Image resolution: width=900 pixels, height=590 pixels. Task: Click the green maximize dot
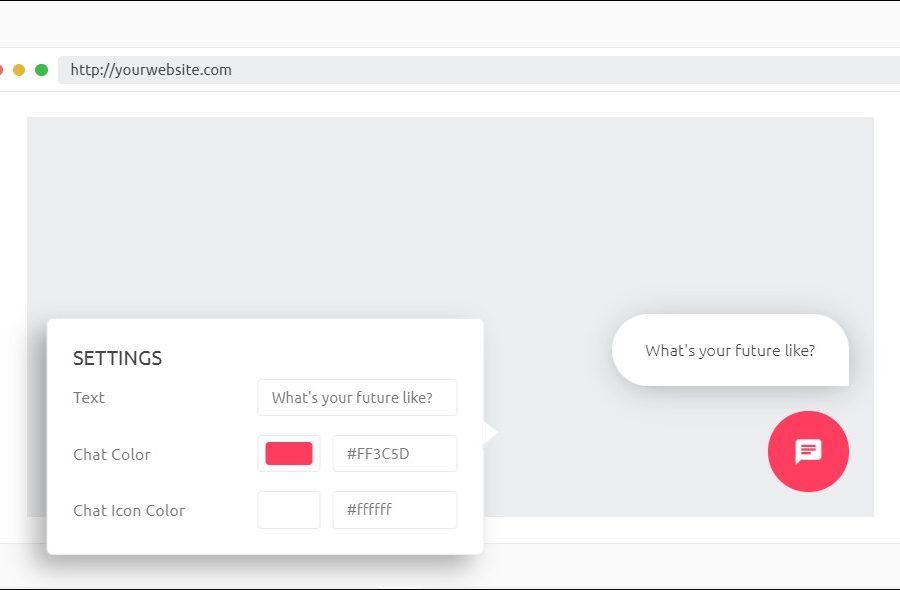pyautogui.click(x=41, y=70)
